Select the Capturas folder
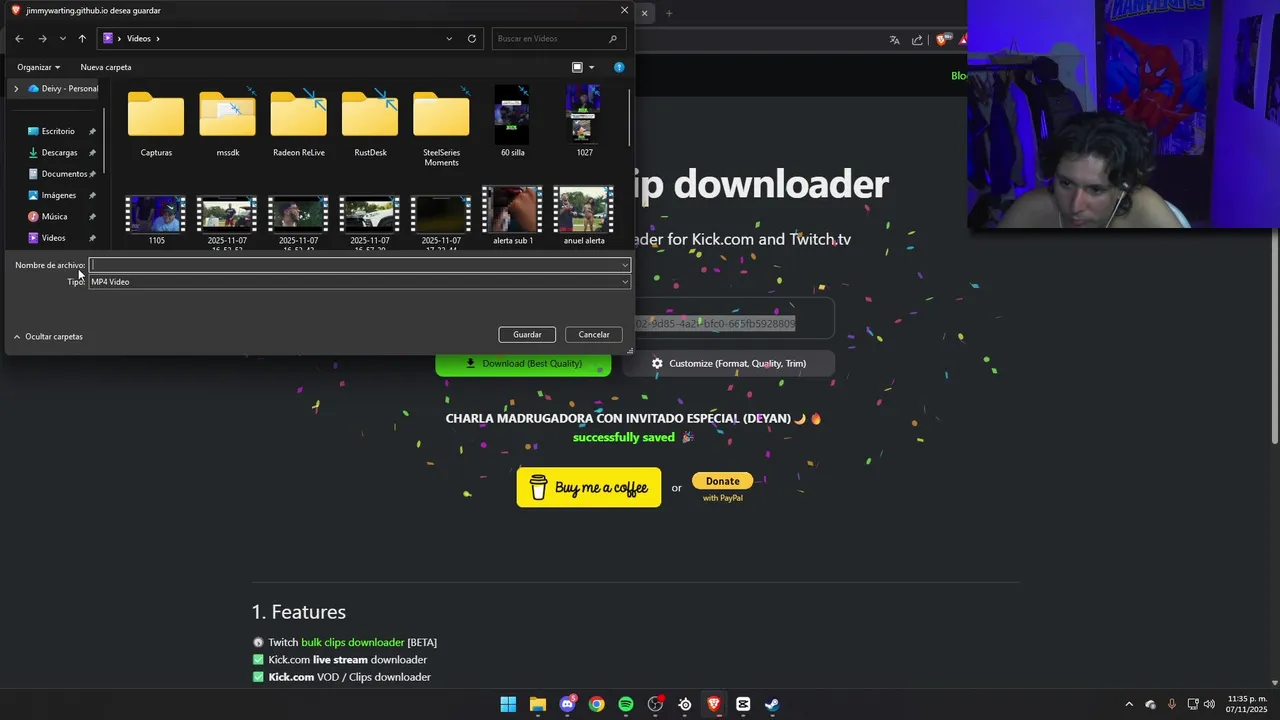 [x=156, y=123]
